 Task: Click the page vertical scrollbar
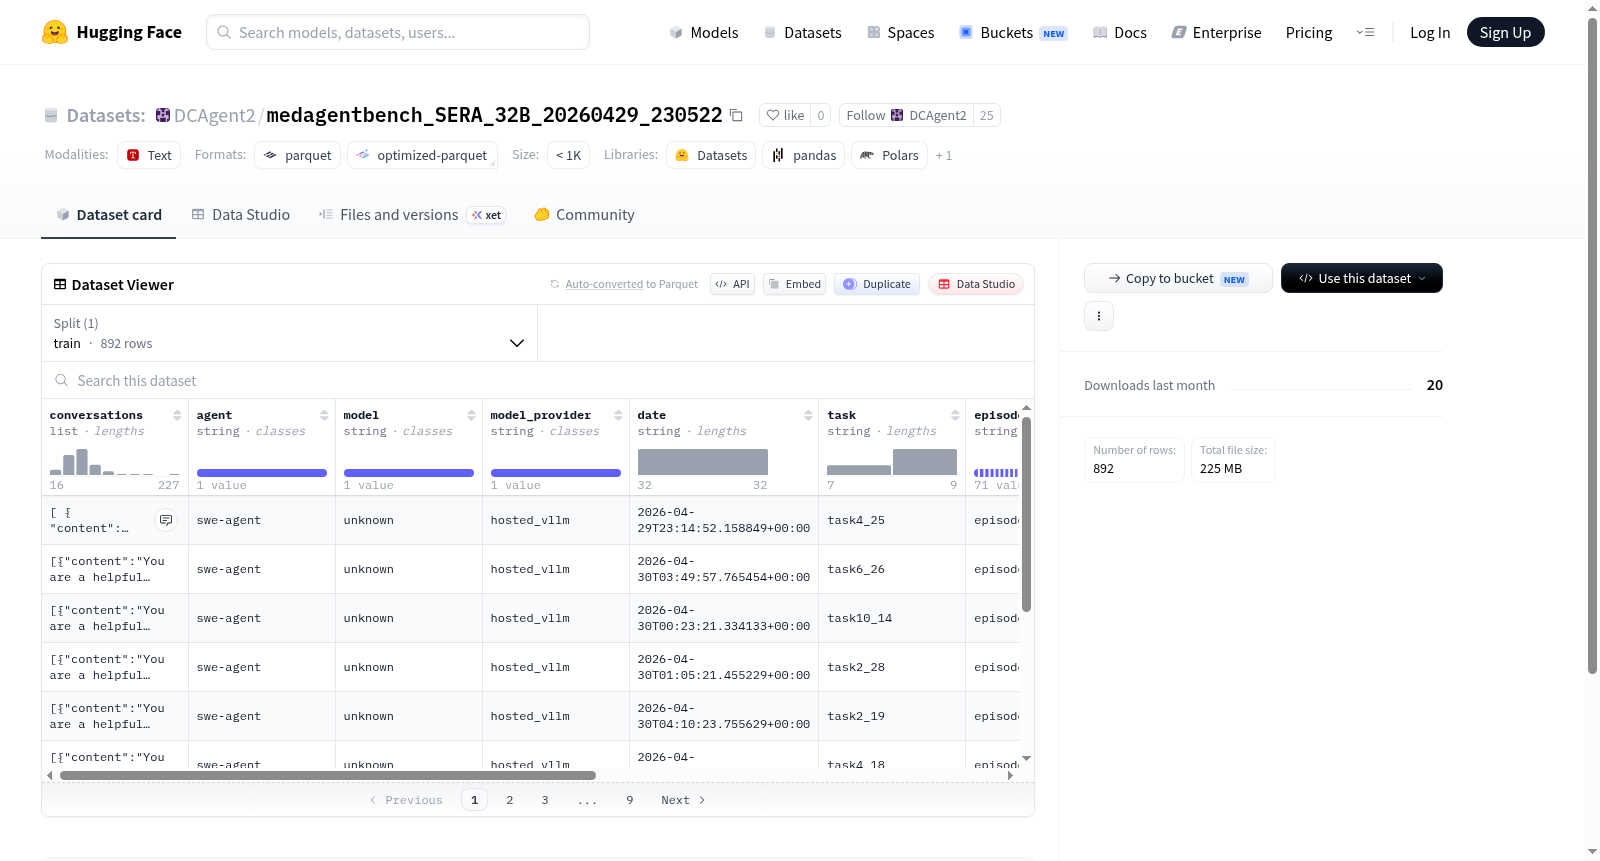(x=1592, y=345)
